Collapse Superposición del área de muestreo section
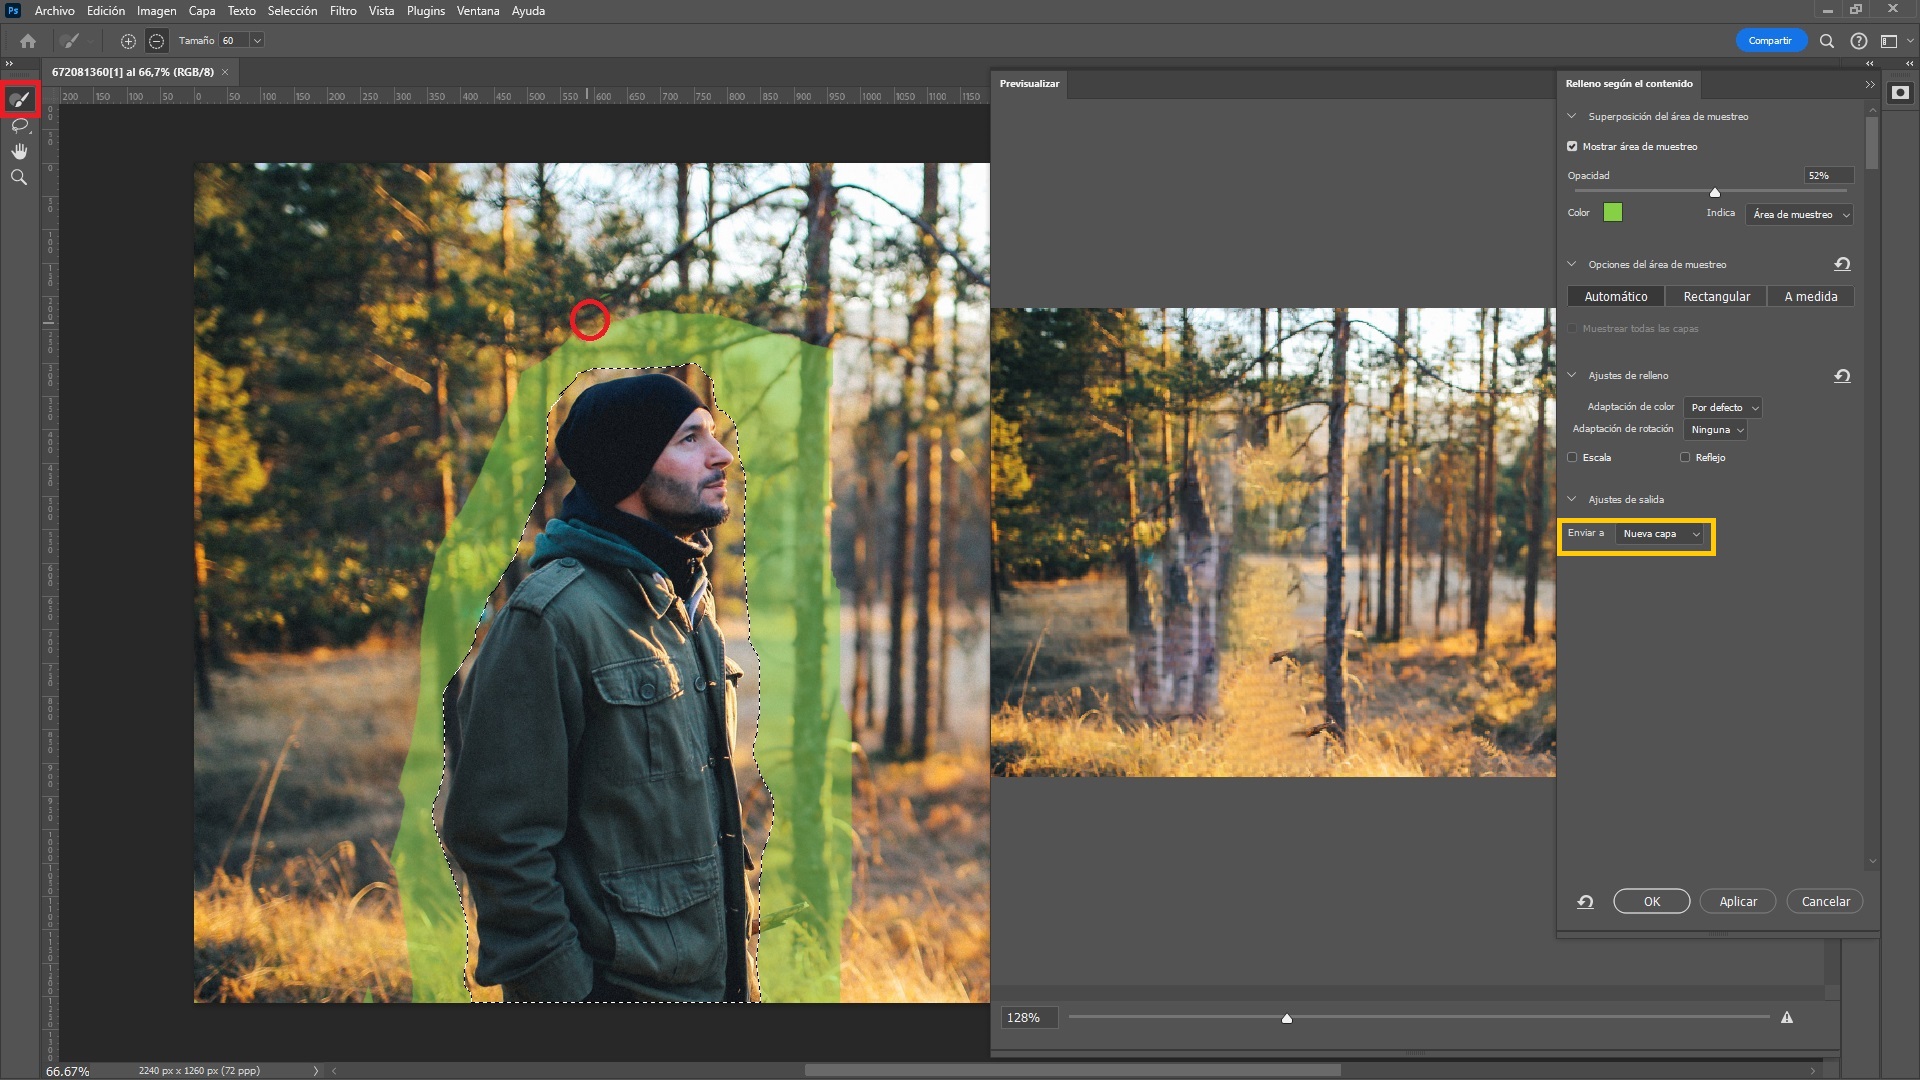Screen dimensions: 1920x1080 coord(1572,117)
